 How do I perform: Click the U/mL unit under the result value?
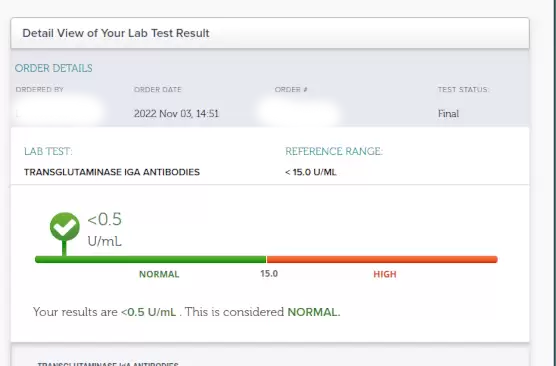point(105,242)
